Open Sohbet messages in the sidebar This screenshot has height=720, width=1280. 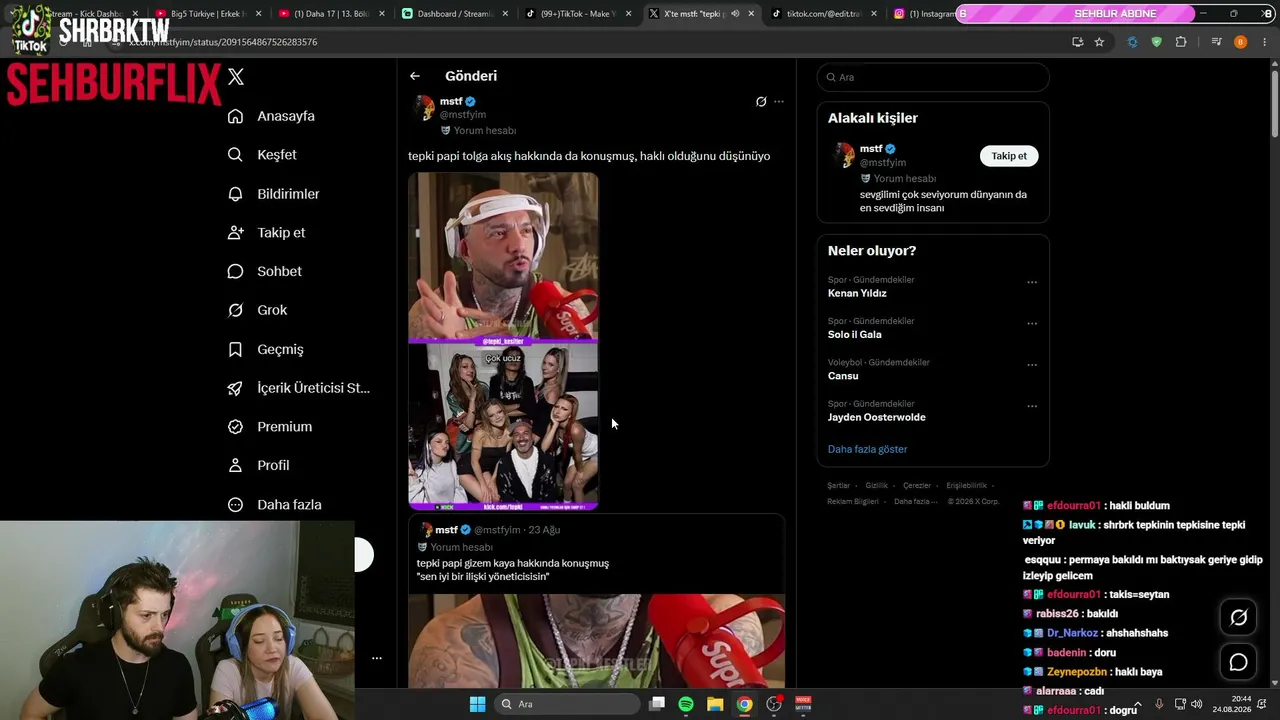click(x=264, y=271)
